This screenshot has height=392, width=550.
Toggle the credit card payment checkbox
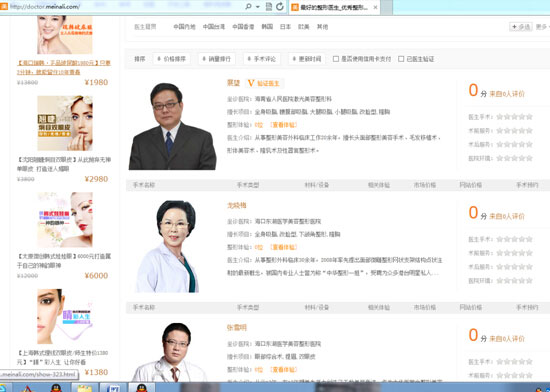[336, 59]
